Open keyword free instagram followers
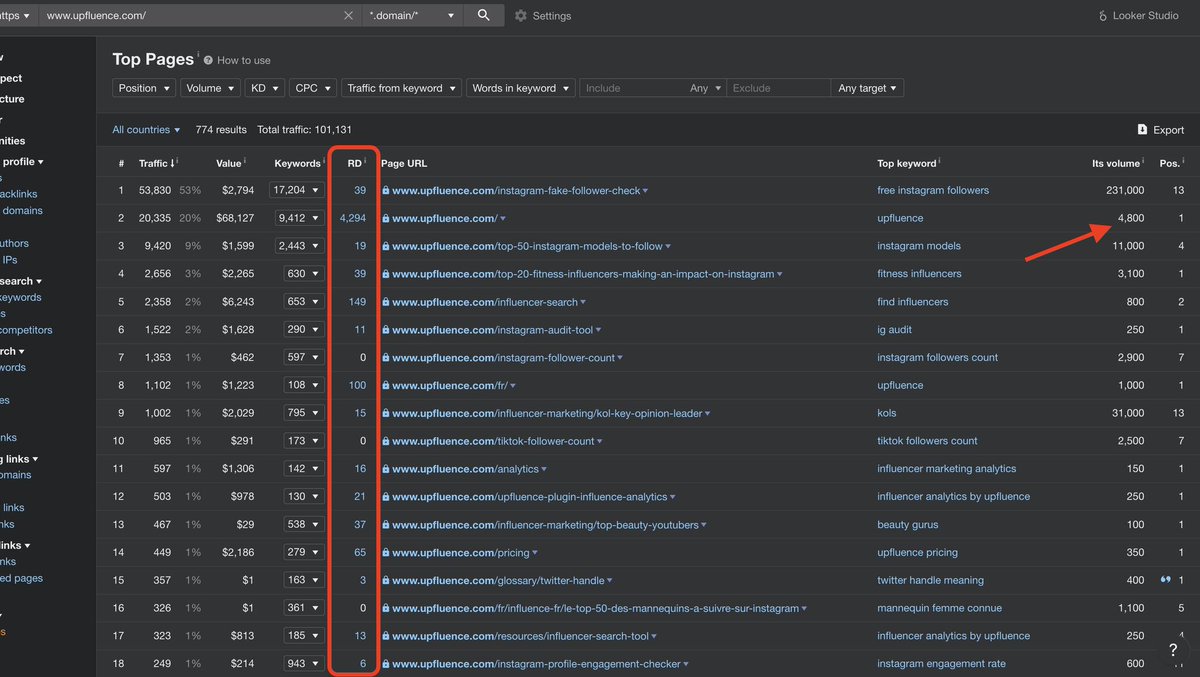Screen dimensions: 1200x677 pyautogui.click(x=933, y=190)
